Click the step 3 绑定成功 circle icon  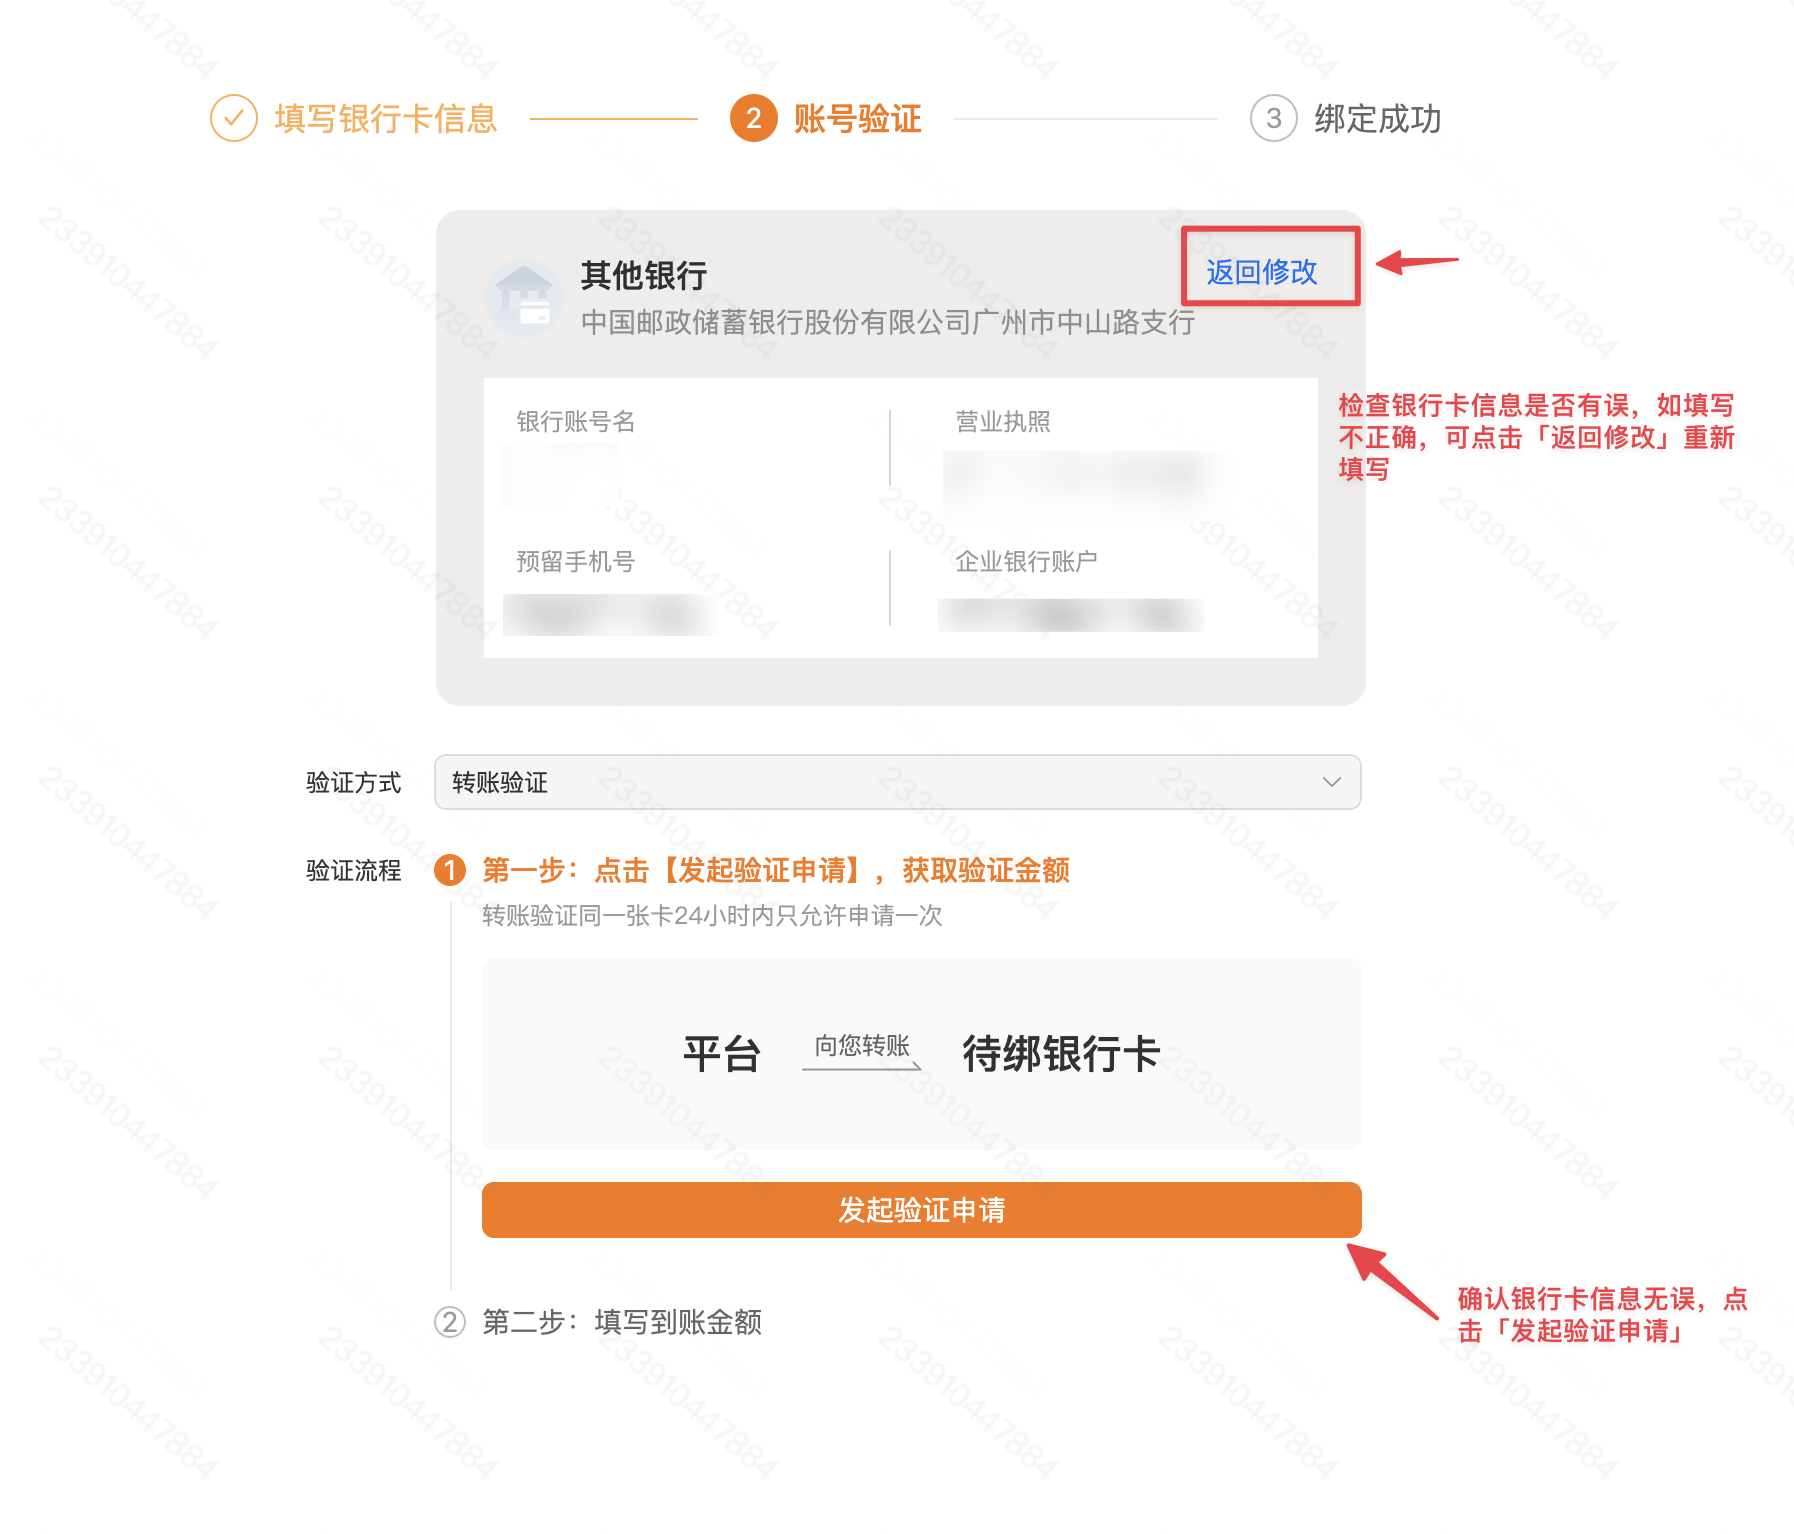(1272, 118)
